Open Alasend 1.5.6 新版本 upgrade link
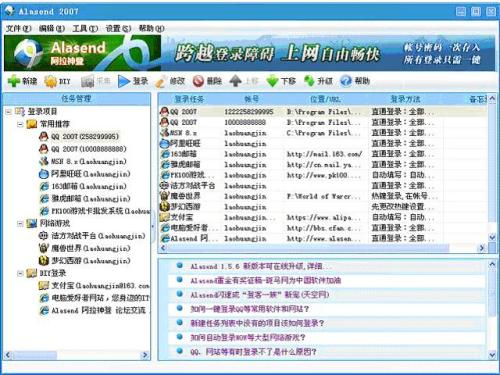This screenshot has height=375, width=500. [x=261, y=266]
